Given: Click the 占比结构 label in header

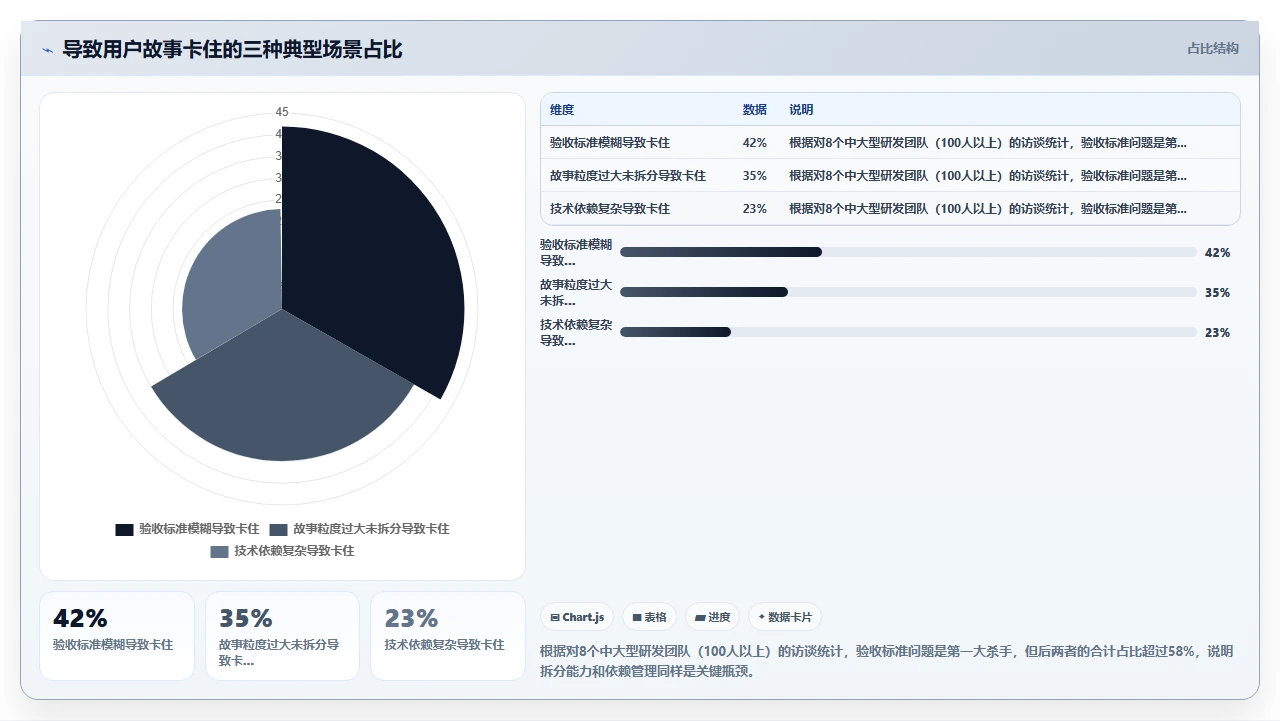Looking at the screenshot, I should [1213, 48].
